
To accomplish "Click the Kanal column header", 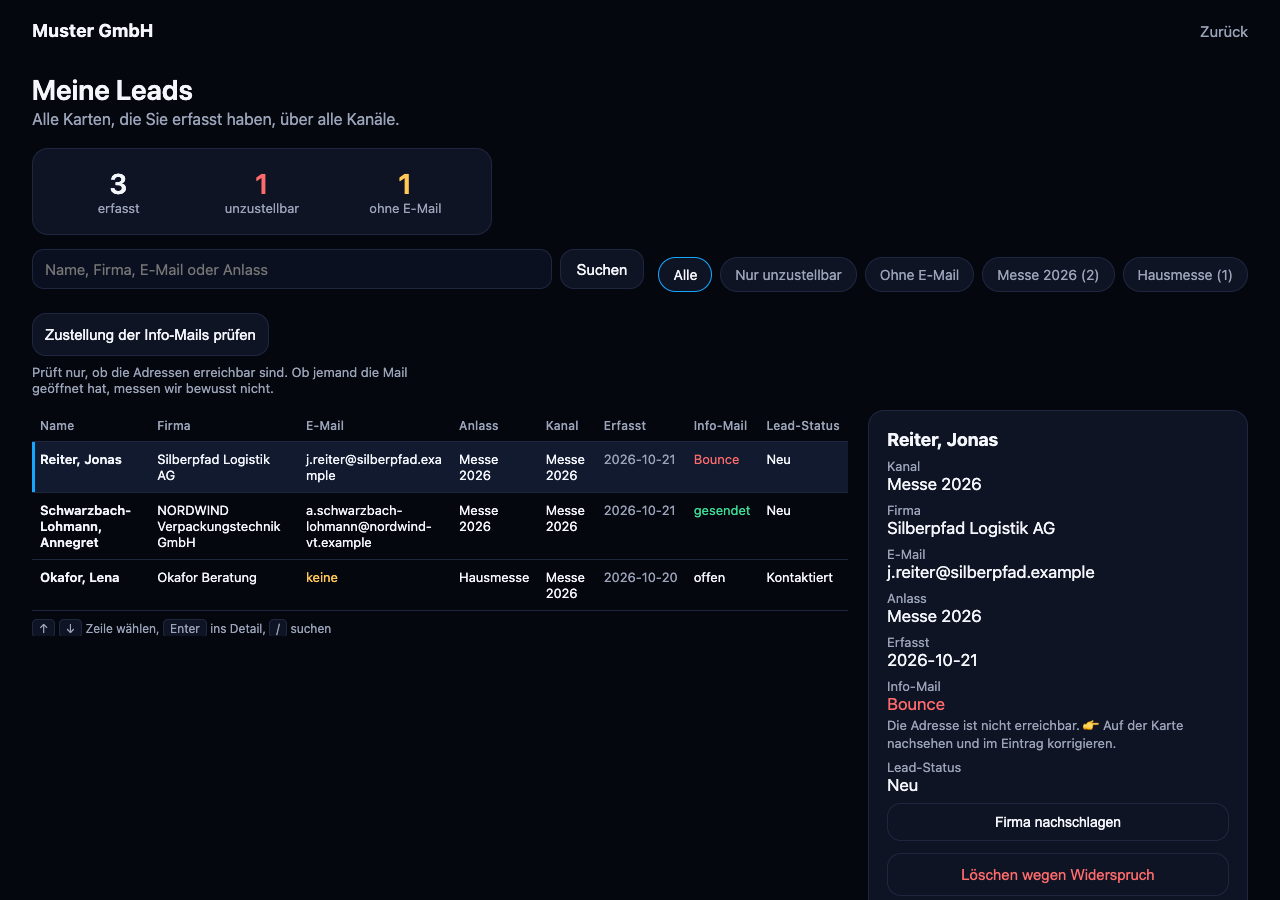I will click(x=562, y=426).
